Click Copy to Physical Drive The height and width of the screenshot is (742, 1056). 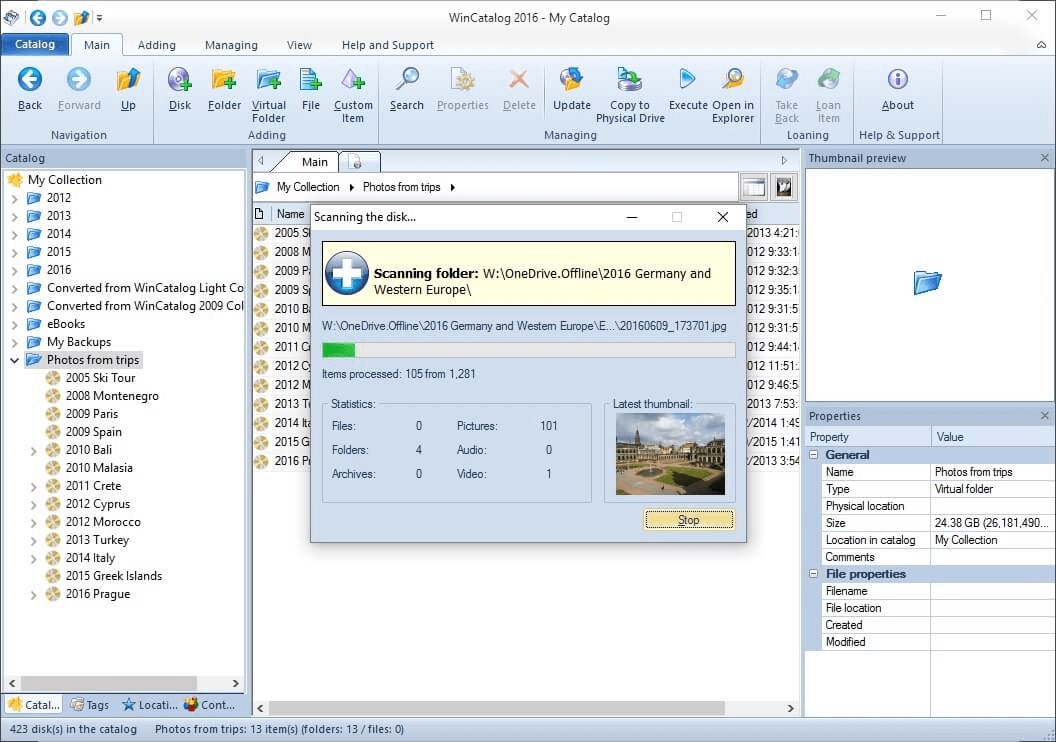click(x=630, y=79)
